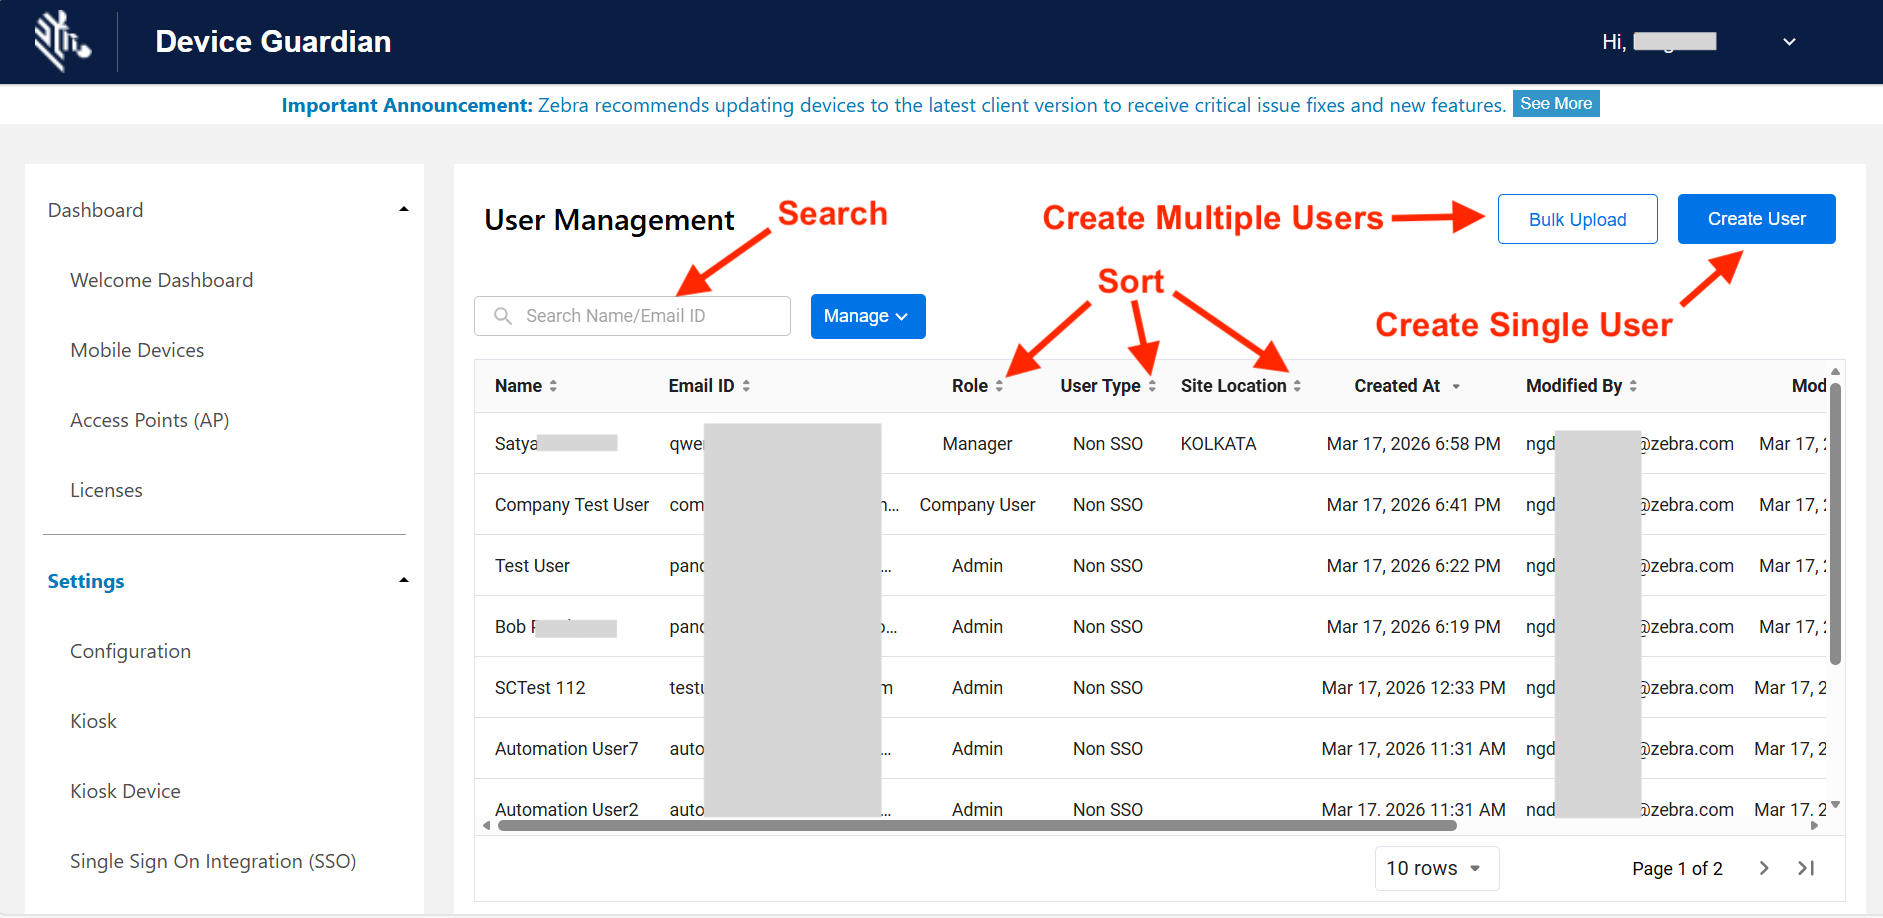Sort users by Role column
1883x918 pixels.
tap(999, 386)
